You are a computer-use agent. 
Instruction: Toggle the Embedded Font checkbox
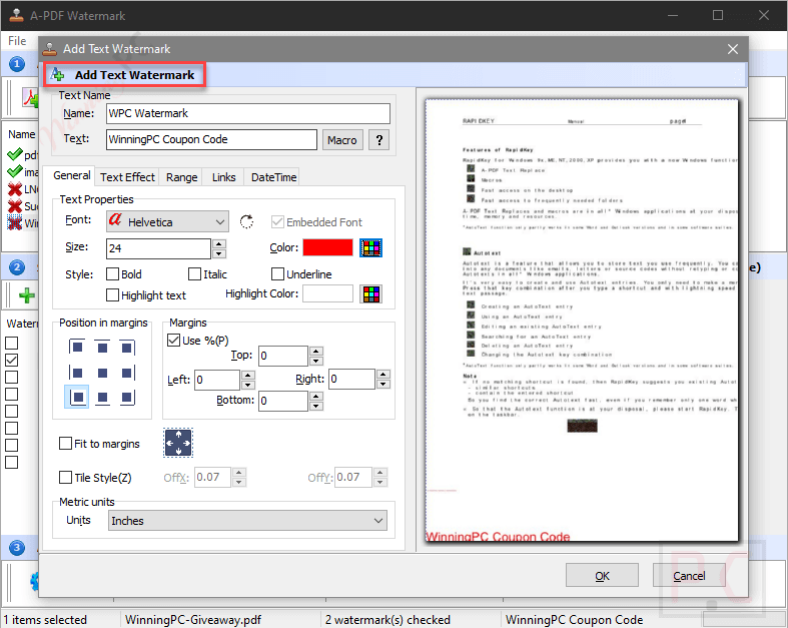pyautogui.click(x=277, y=222)
